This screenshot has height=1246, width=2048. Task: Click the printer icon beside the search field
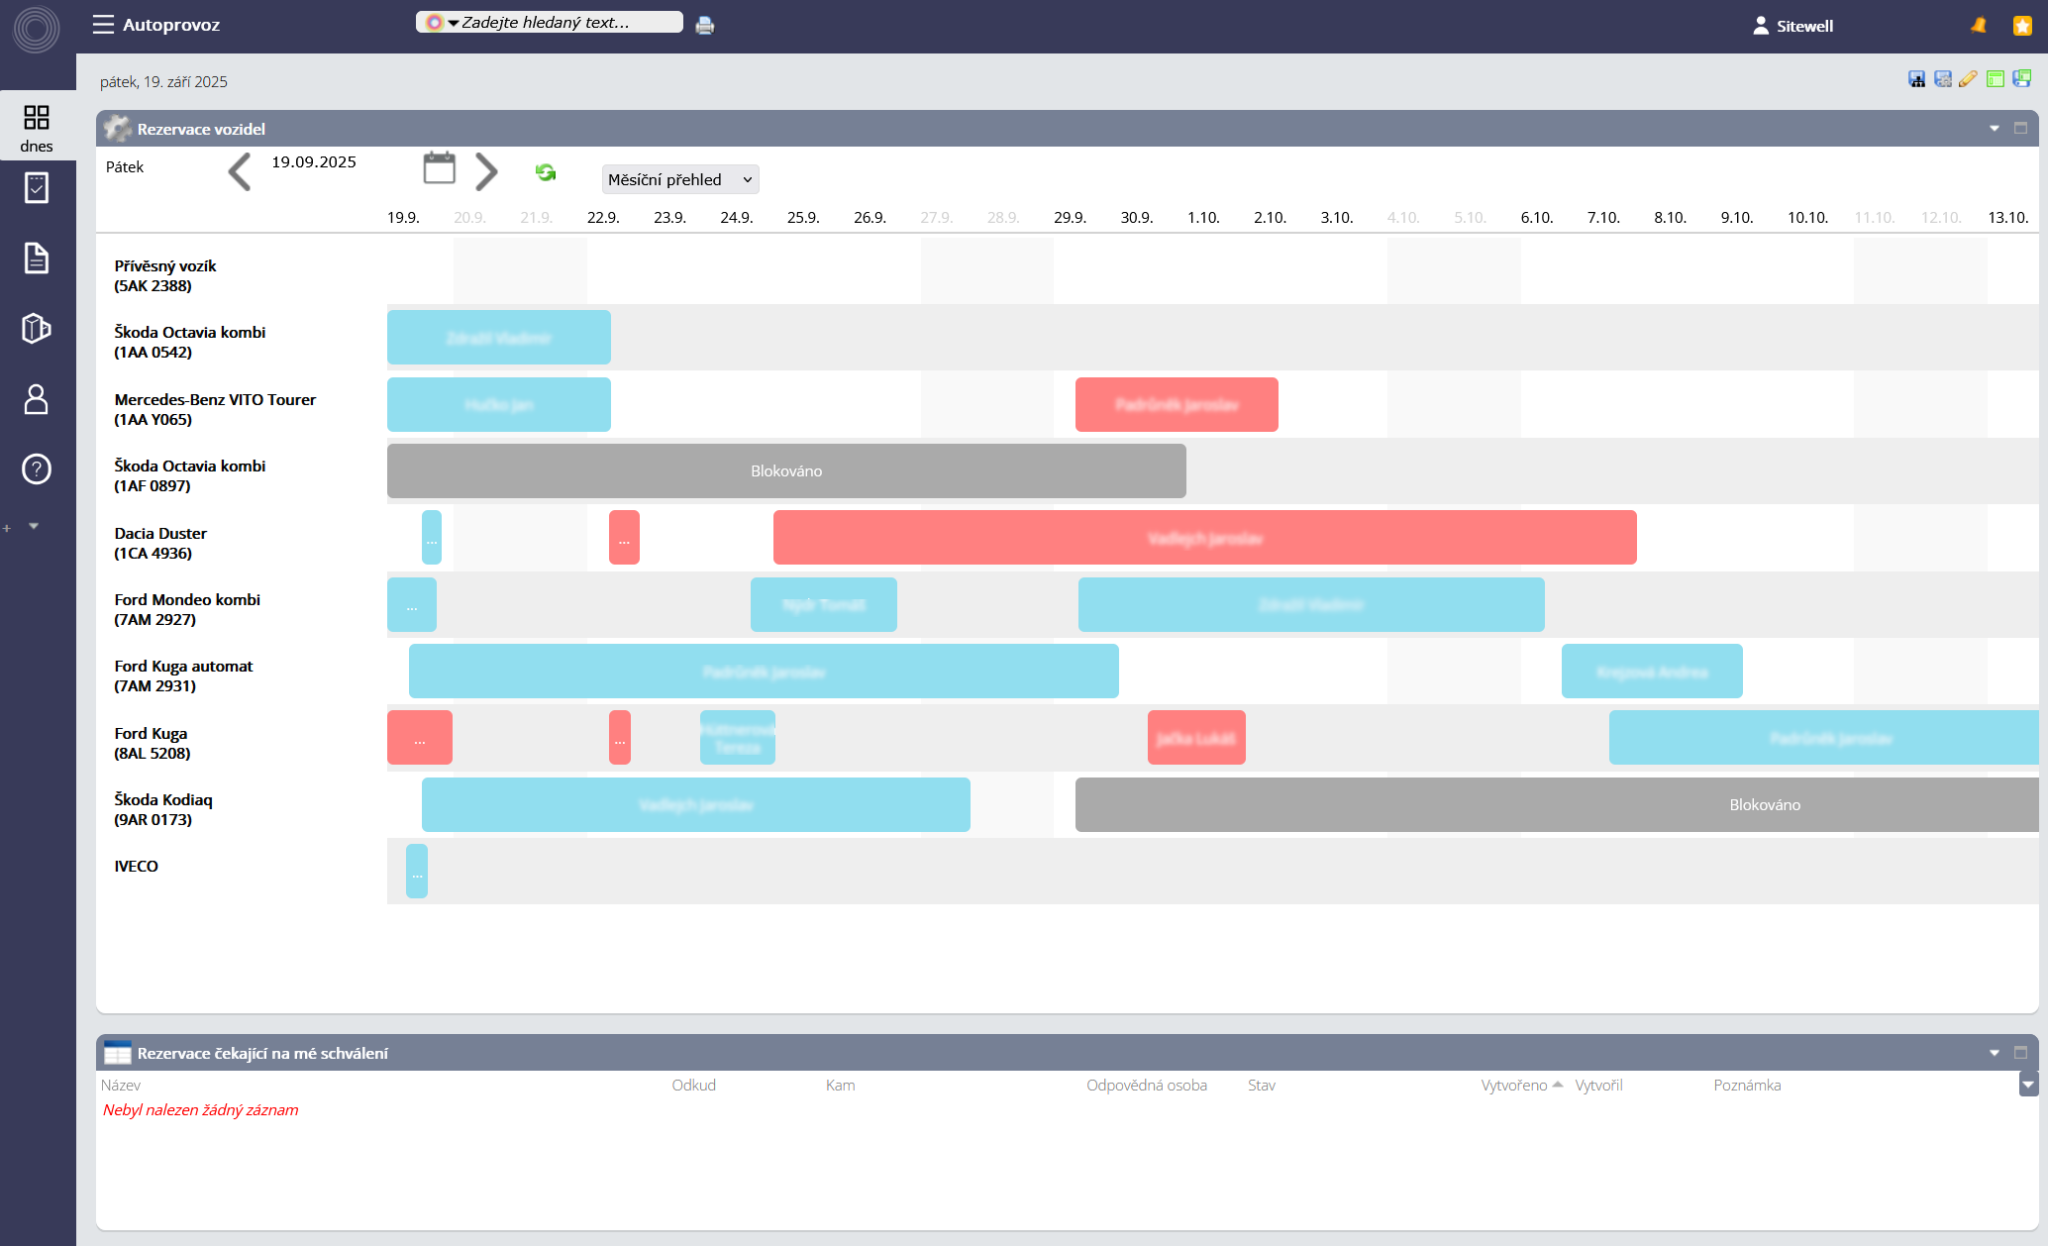(x=705, y=25)
